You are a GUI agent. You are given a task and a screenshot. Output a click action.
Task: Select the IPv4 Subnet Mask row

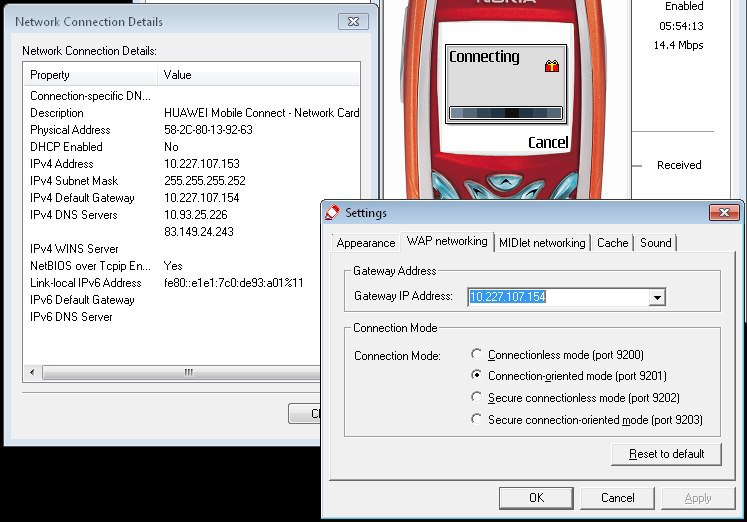(x=192, y=181)
